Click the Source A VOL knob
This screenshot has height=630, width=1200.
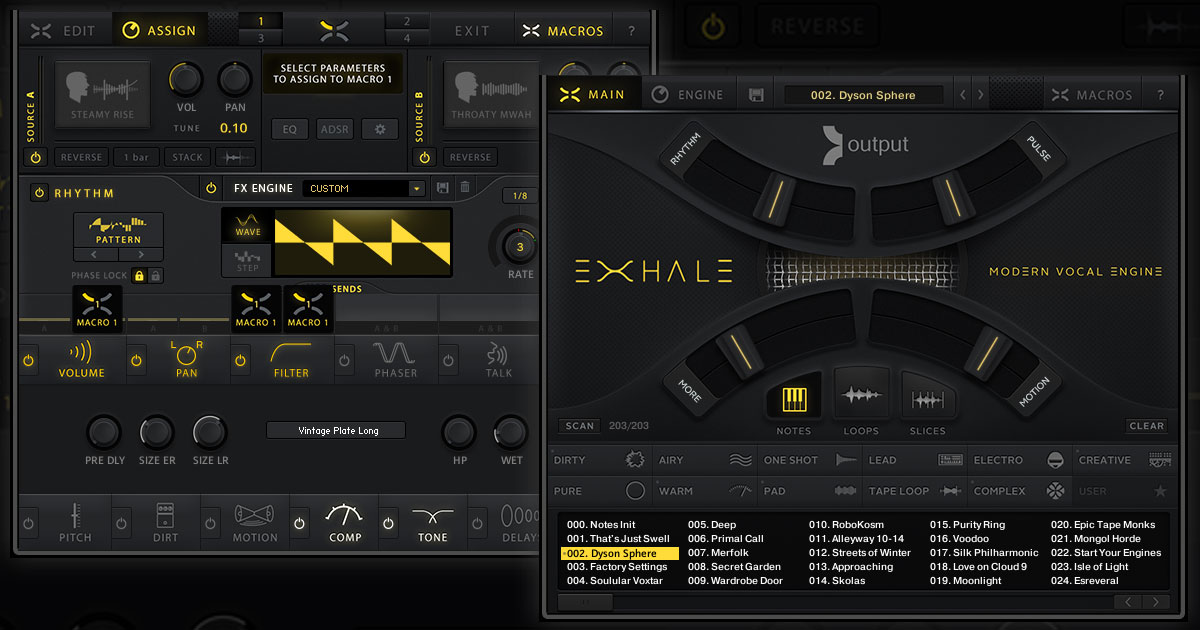point(185,79)
